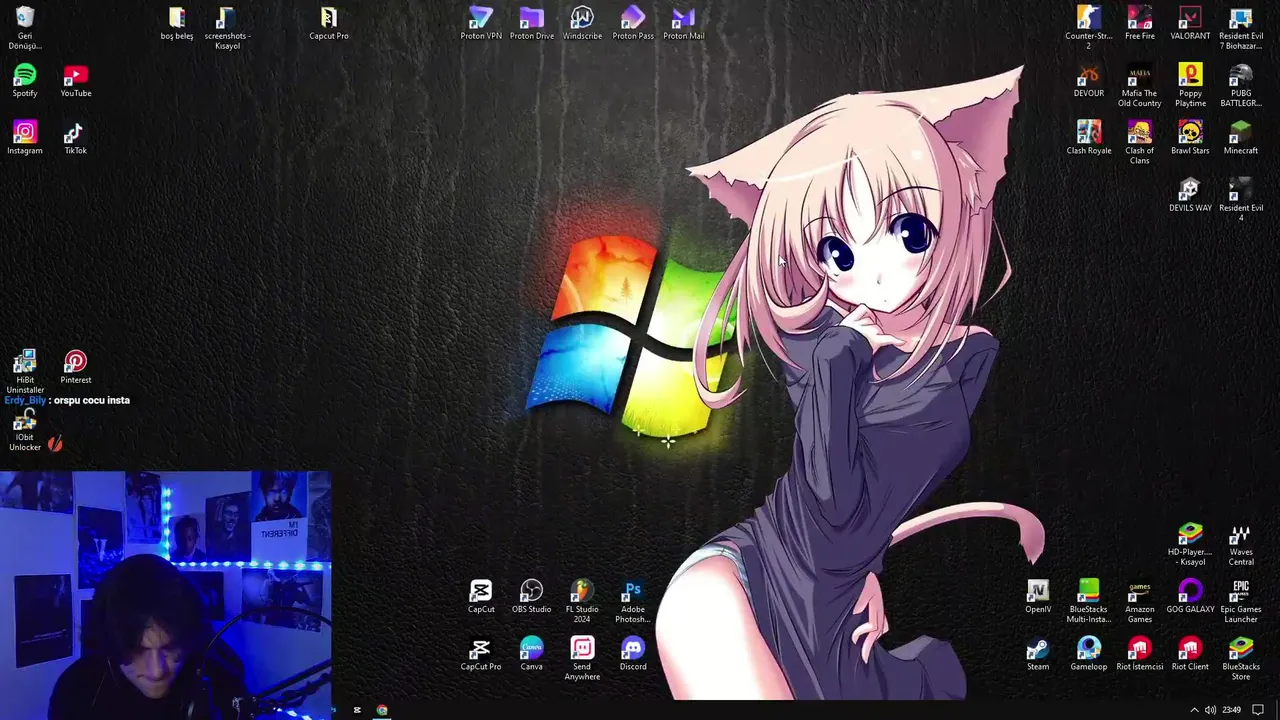Open CapCut from the taskbar
The image size is (1280, 720).
click(x=357, y=710)
